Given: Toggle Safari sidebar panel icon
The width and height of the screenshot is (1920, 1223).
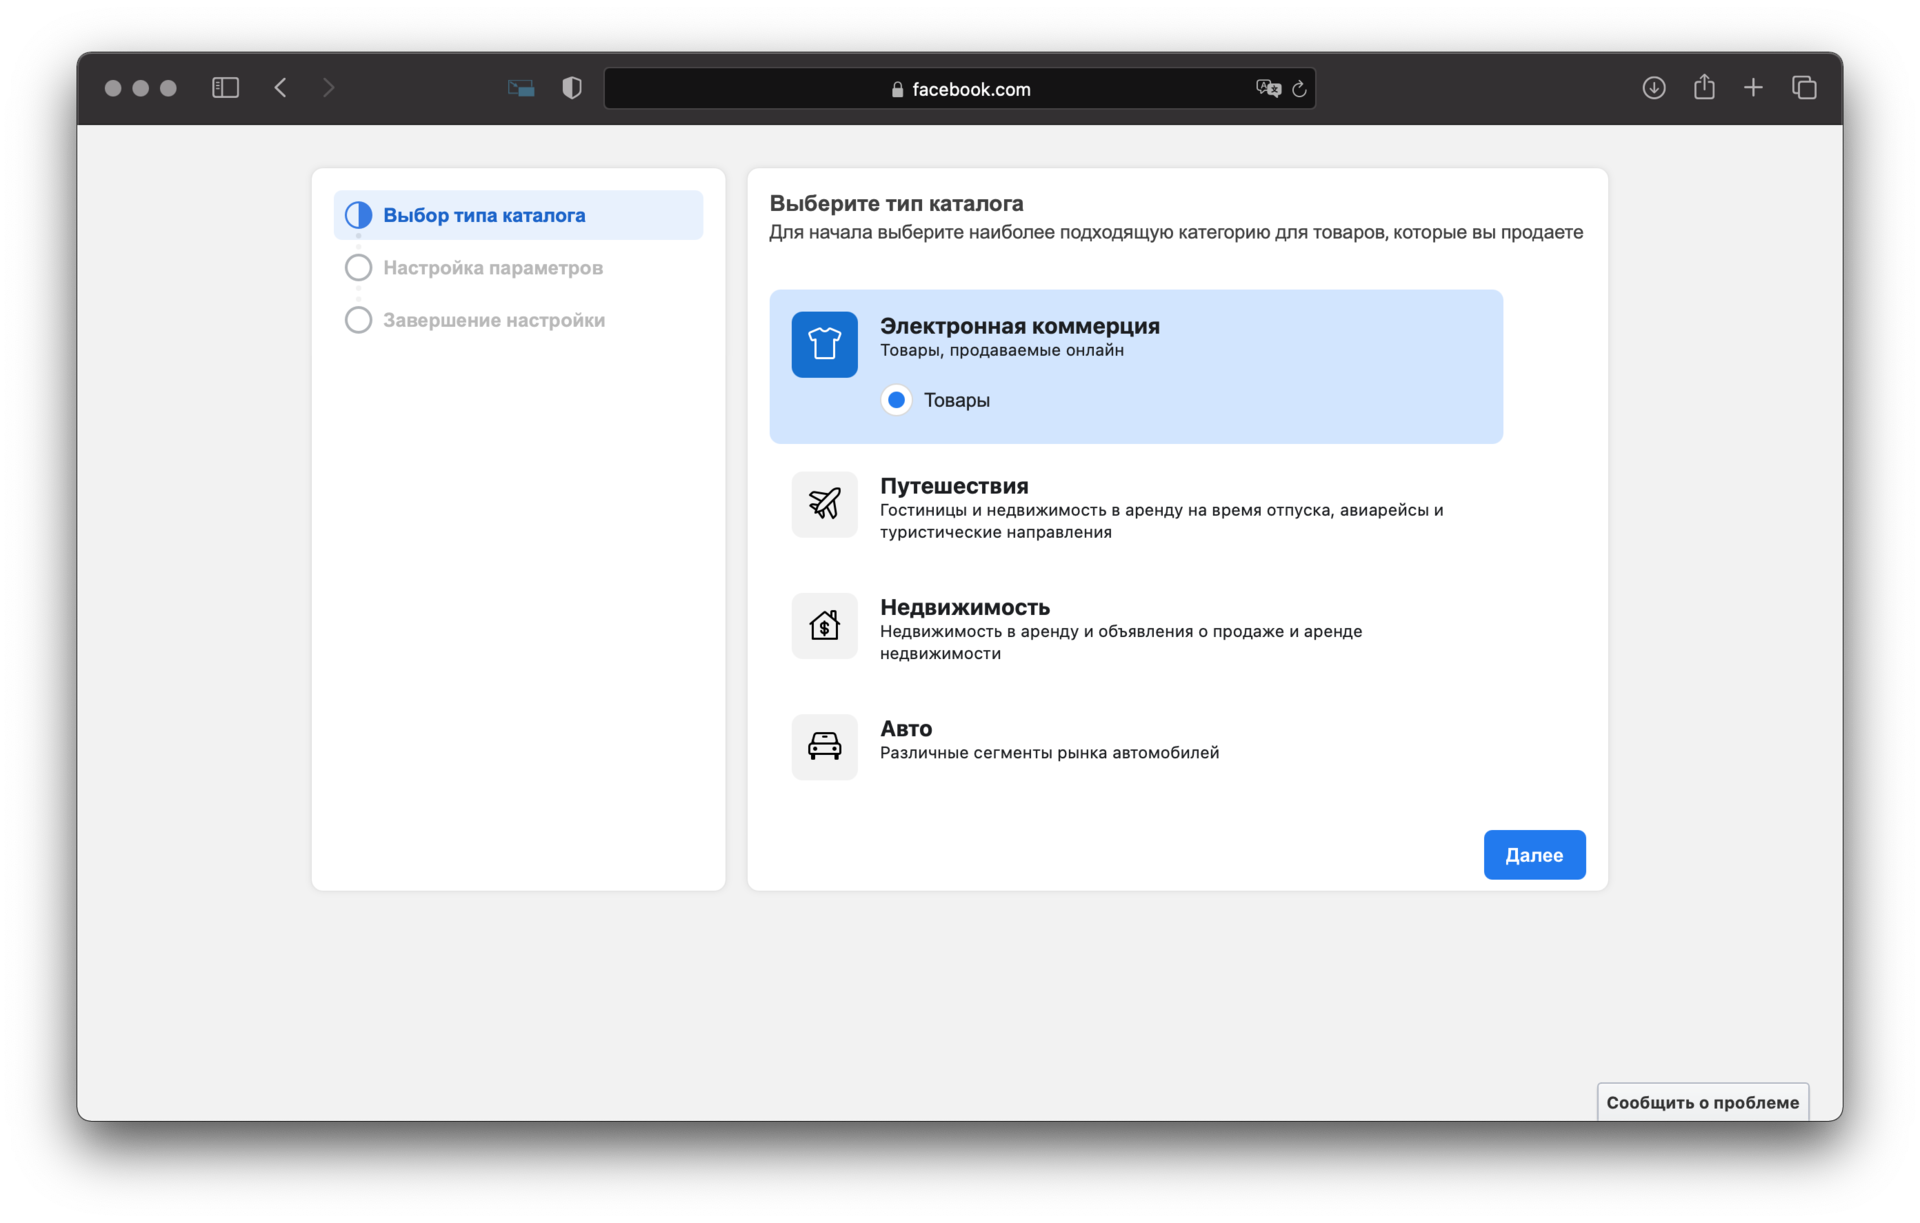Looking at the screenshot, I should 225,88.
